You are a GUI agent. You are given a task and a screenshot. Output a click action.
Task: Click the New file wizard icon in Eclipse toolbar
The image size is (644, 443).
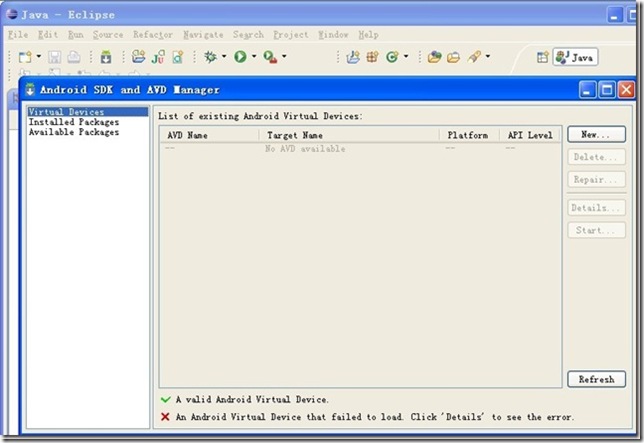pos(25,57)
